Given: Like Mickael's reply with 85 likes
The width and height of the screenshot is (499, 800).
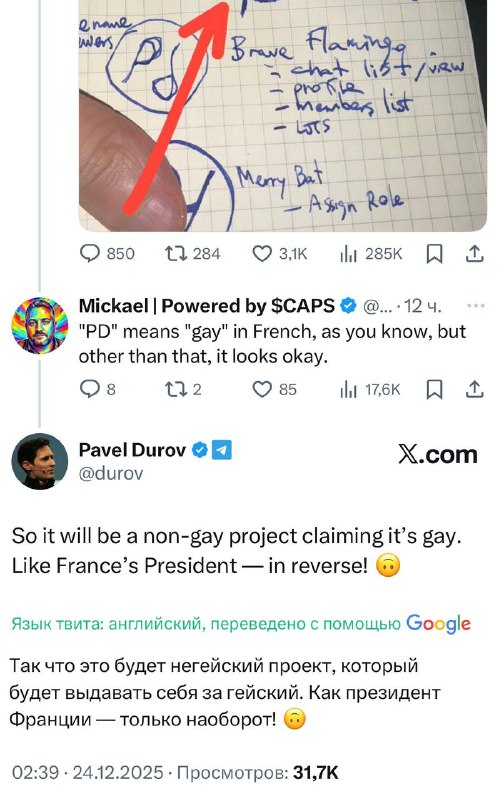Looking at the screenshot, I should pyautogui.click(x=275, y=389).
